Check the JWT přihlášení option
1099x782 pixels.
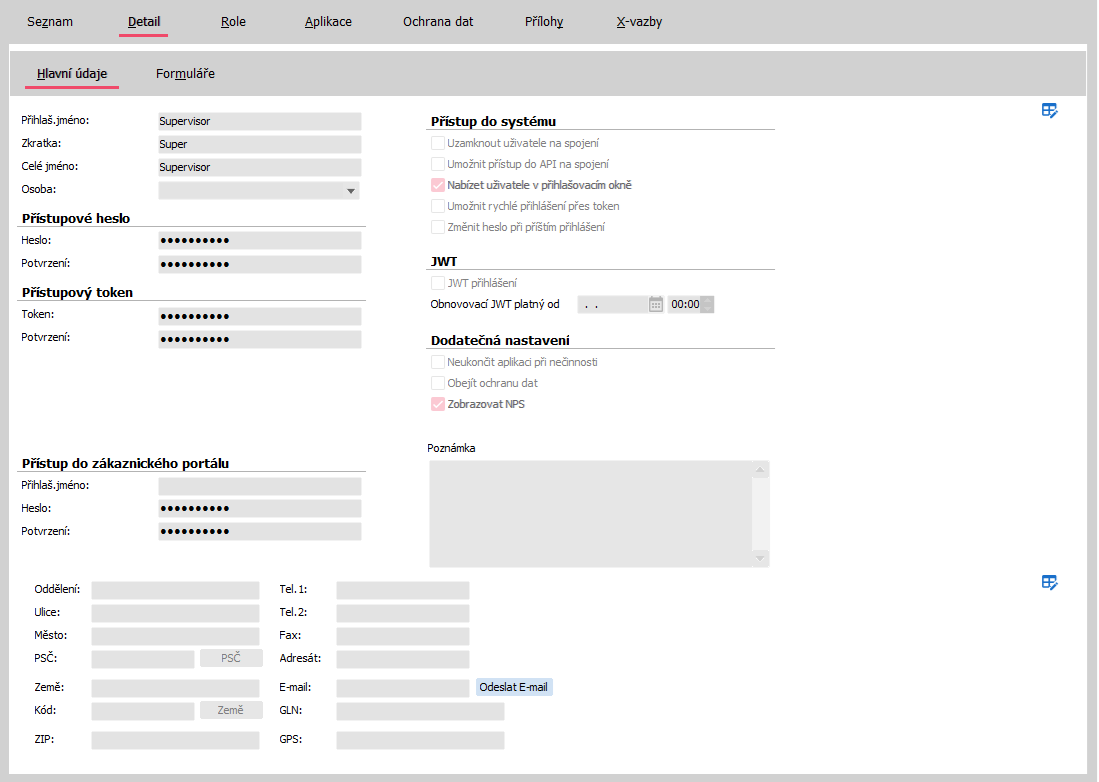tap(438, 283)
